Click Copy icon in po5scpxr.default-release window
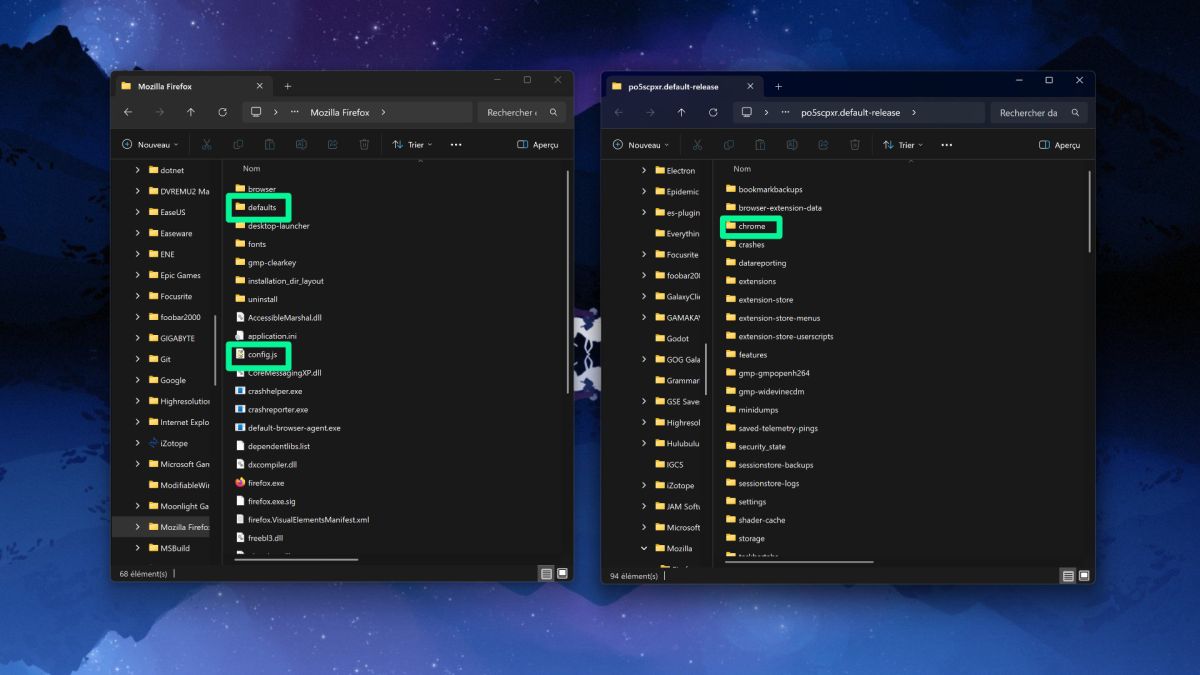The height and width of the screenshot is (675, 1200). [x=729, y=145]
